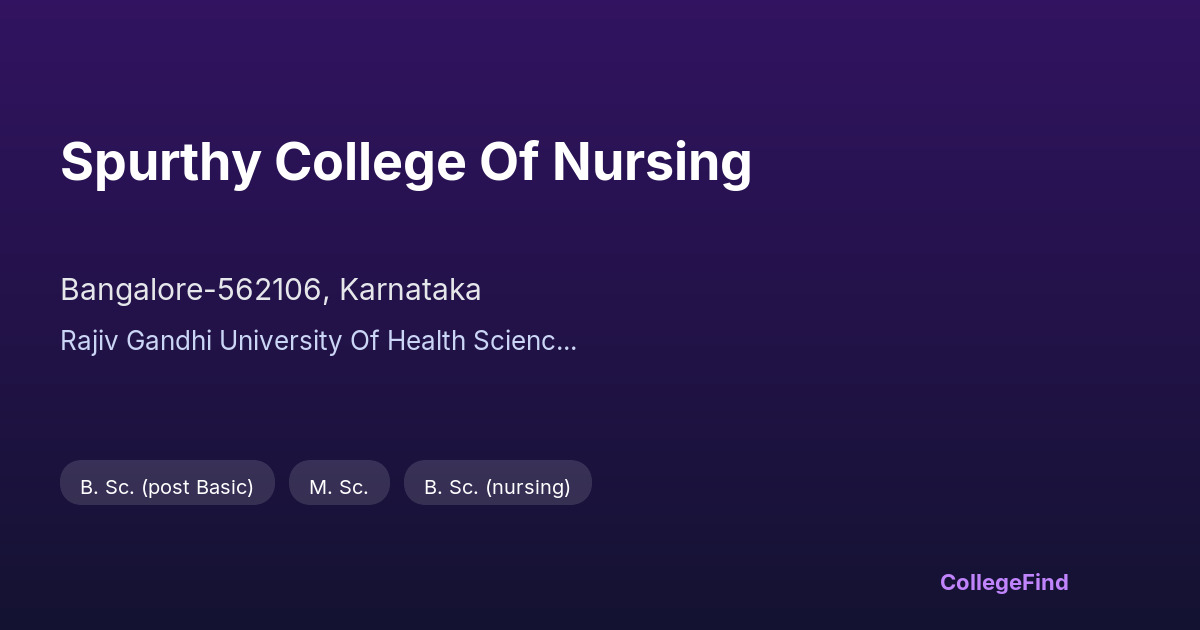Open the CollegeFind brand logo

tap(1003, 582)
